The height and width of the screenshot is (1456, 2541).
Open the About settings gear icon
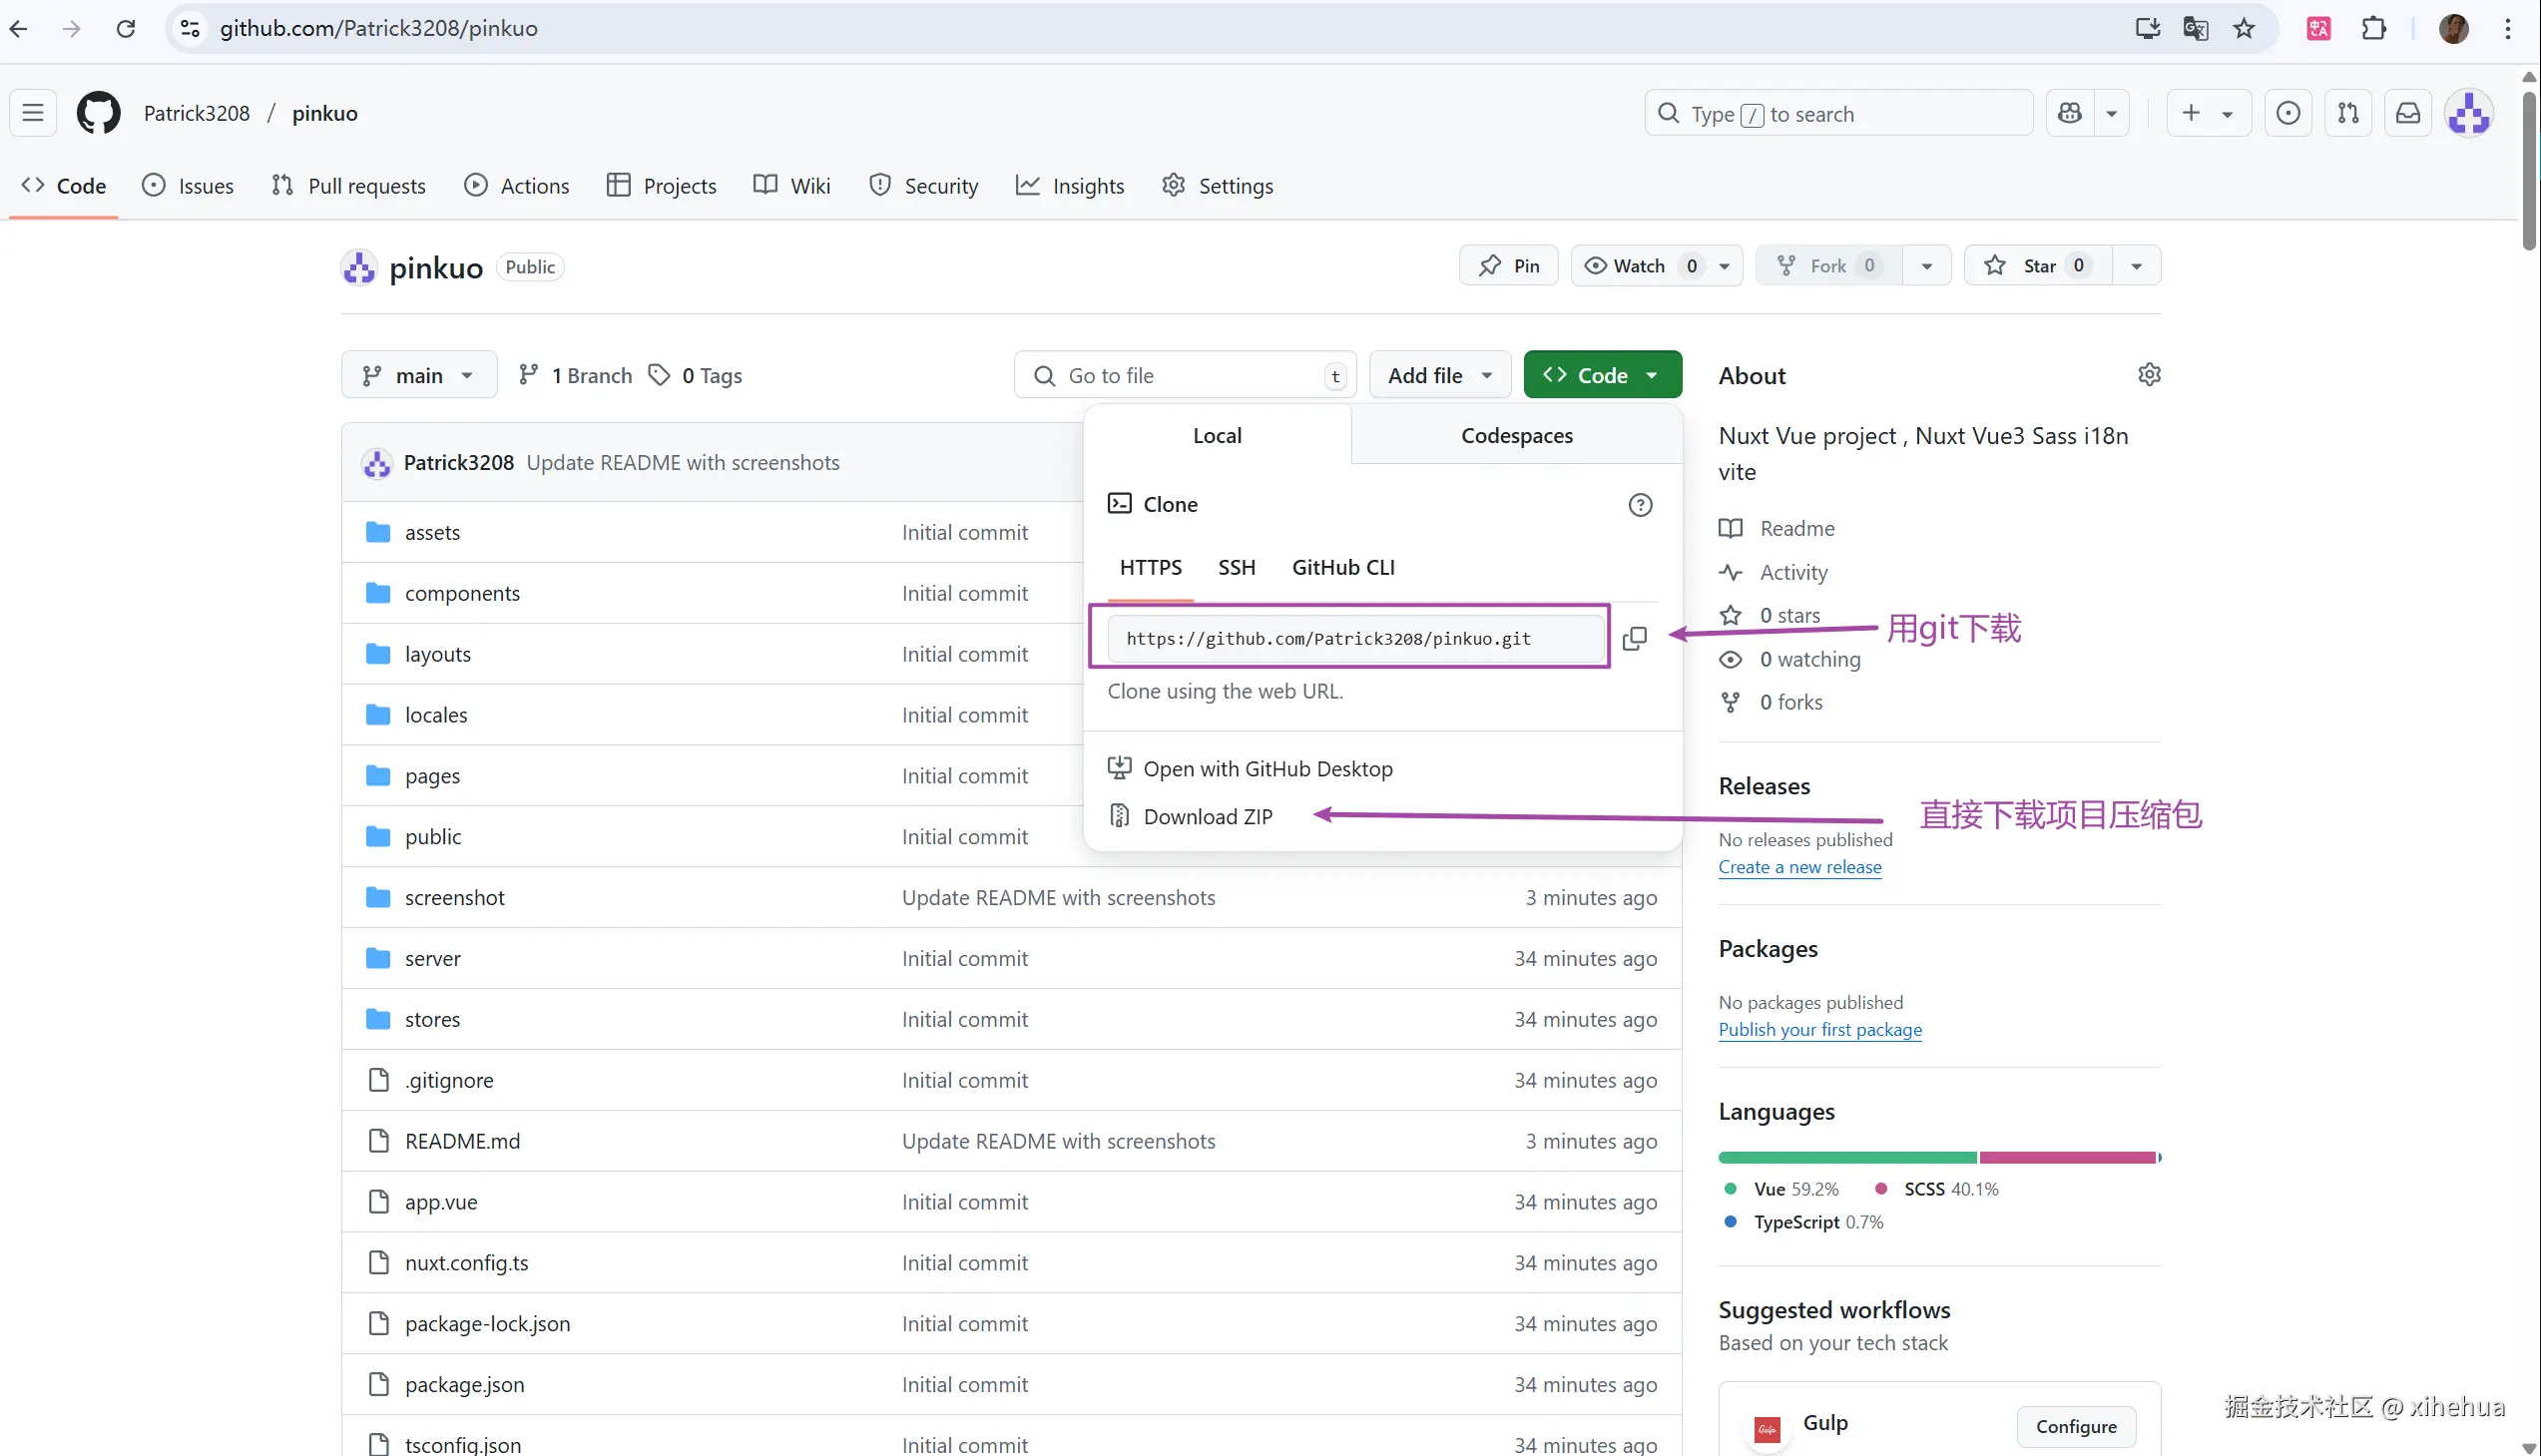click(x=2149, y=375)
